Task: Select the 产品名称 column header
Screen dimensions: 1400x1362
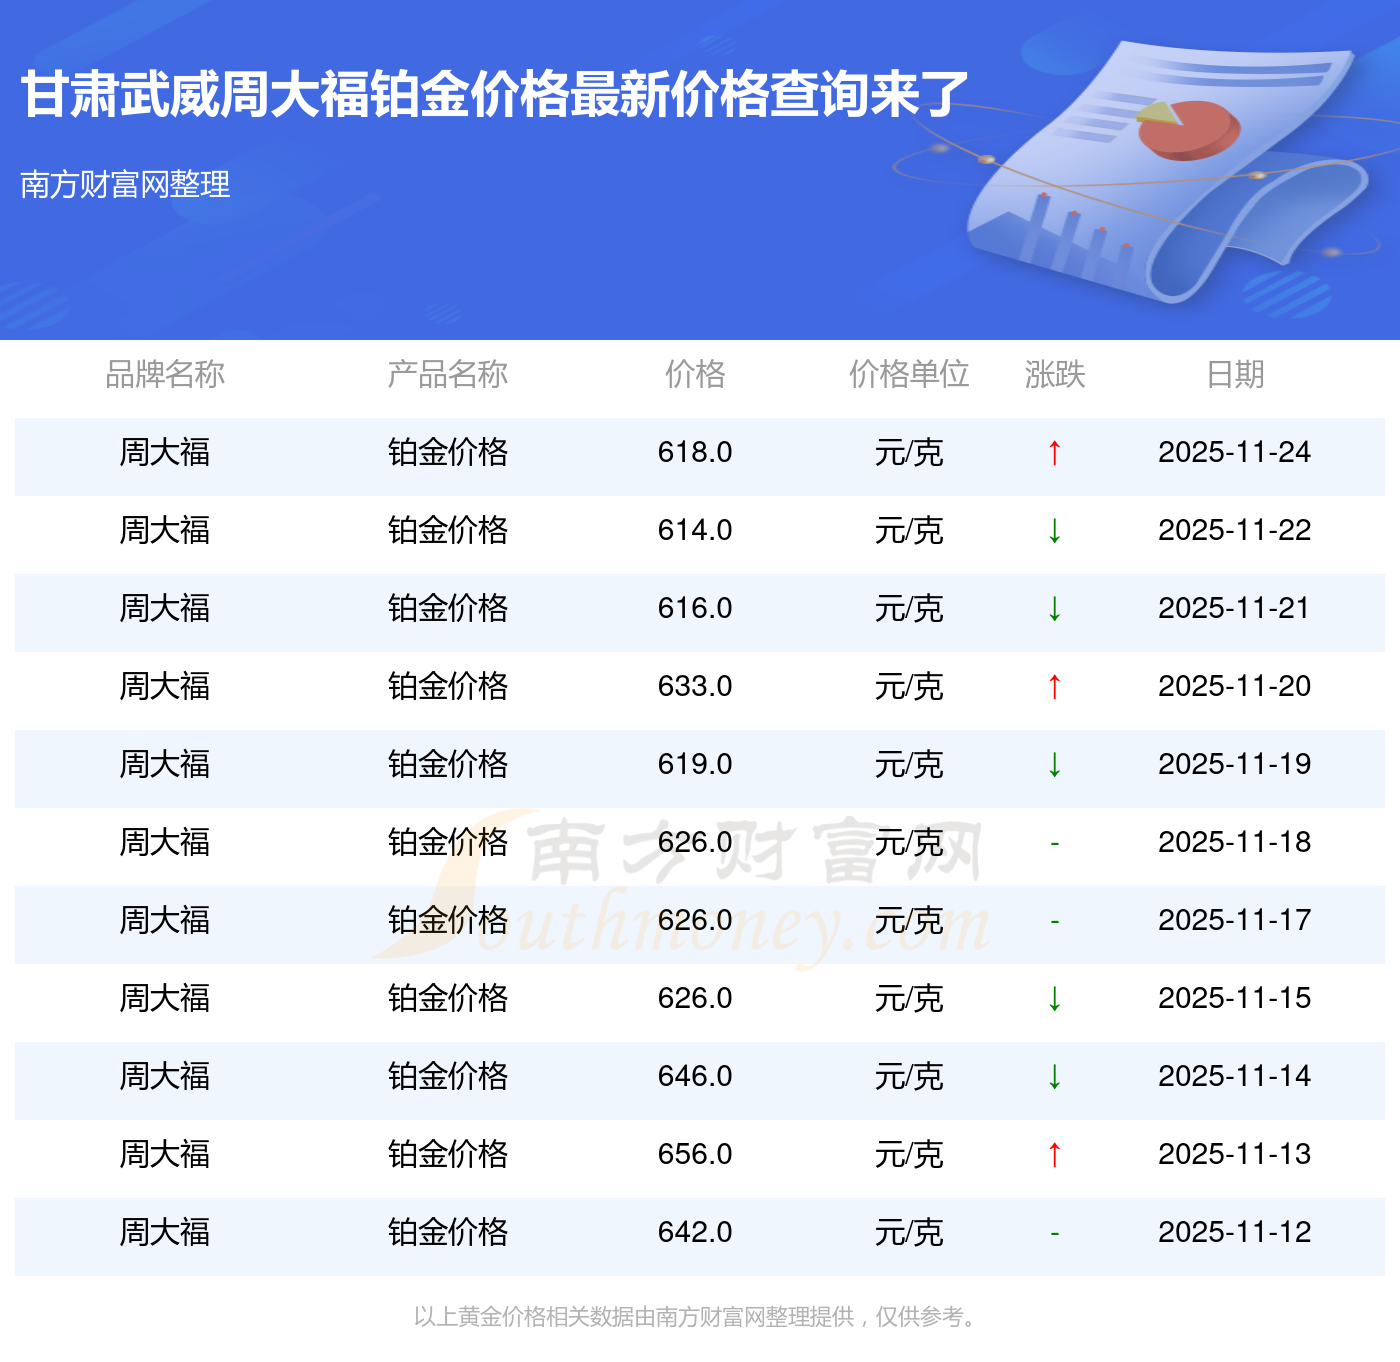Action: tap(447, 374)
